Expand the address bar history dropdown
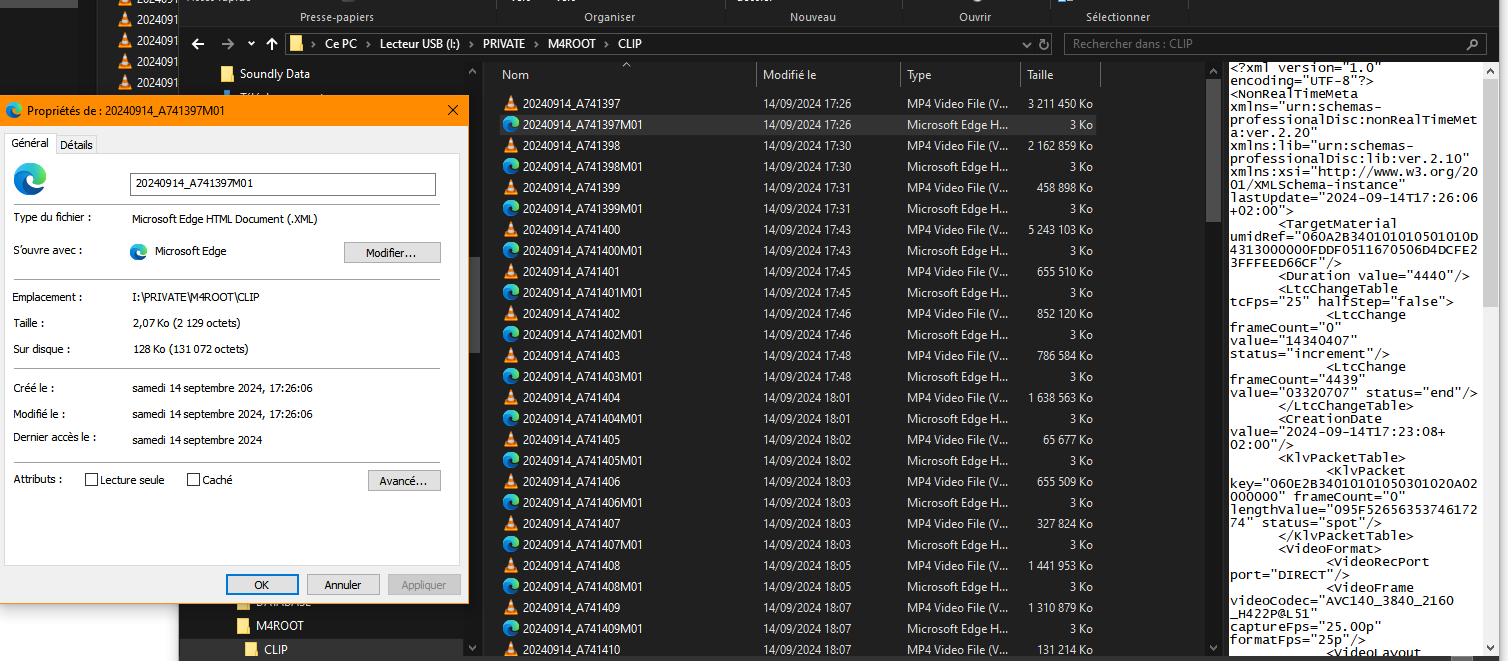The height and width of the screenshot is (661, 1508). pos(1027,44)
